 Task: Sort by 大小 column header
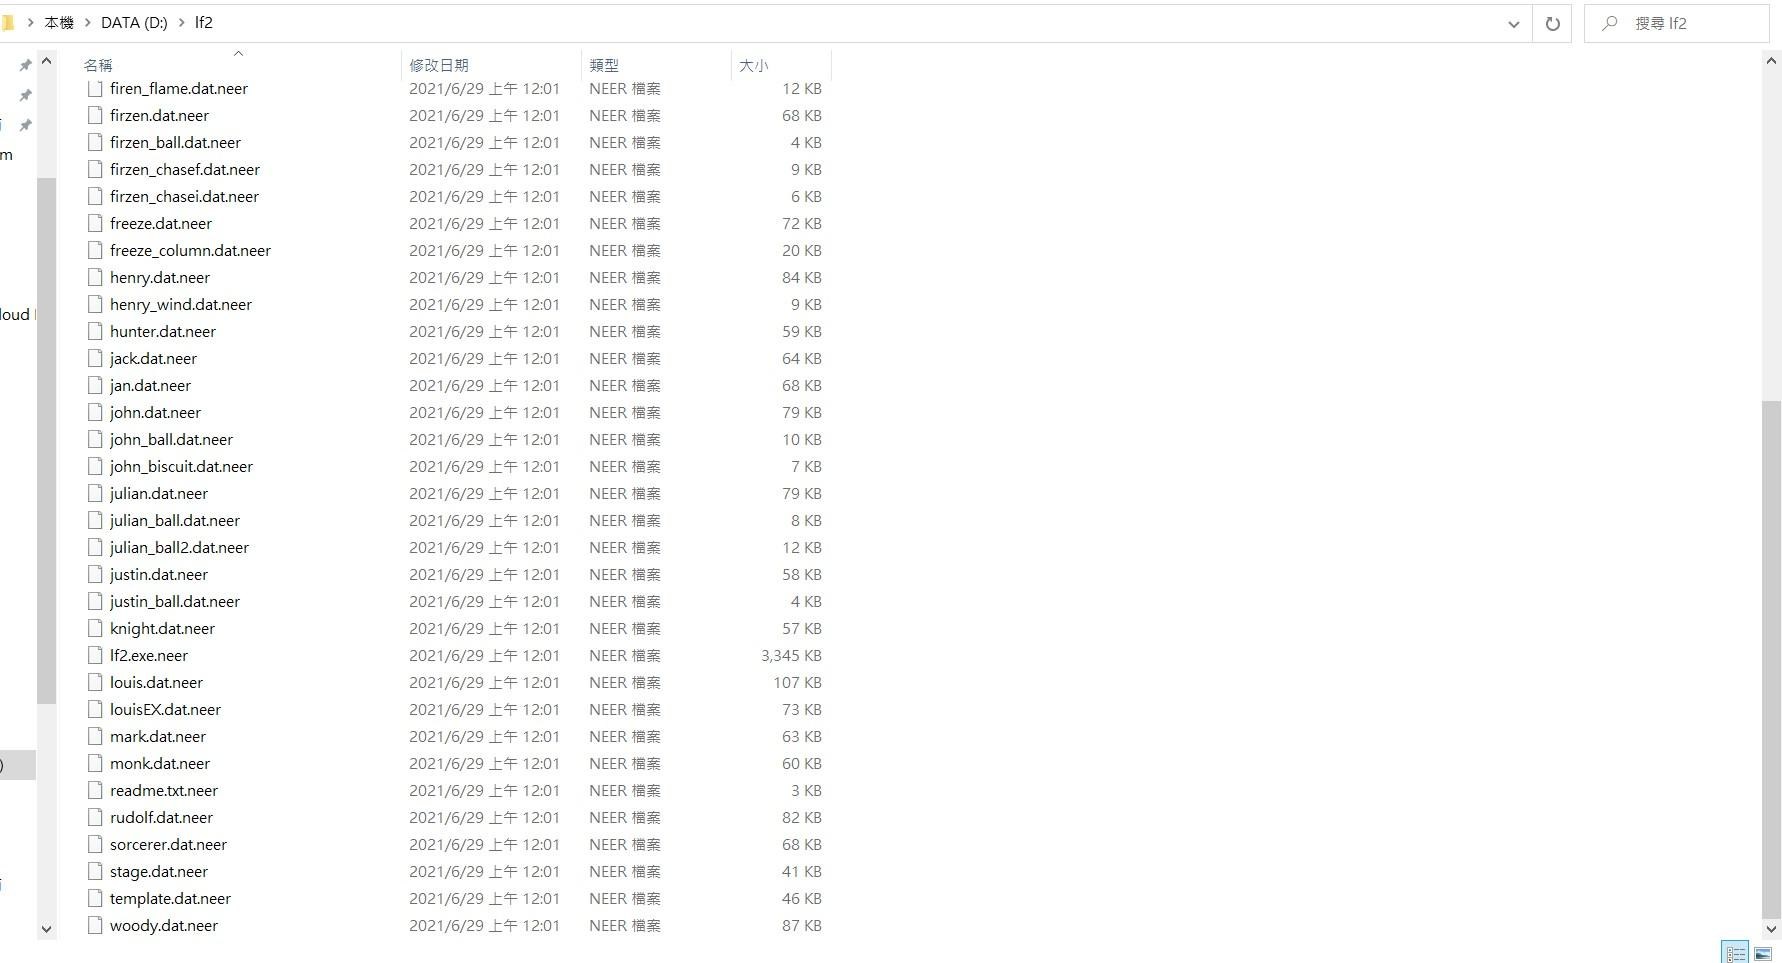(753, 65)
